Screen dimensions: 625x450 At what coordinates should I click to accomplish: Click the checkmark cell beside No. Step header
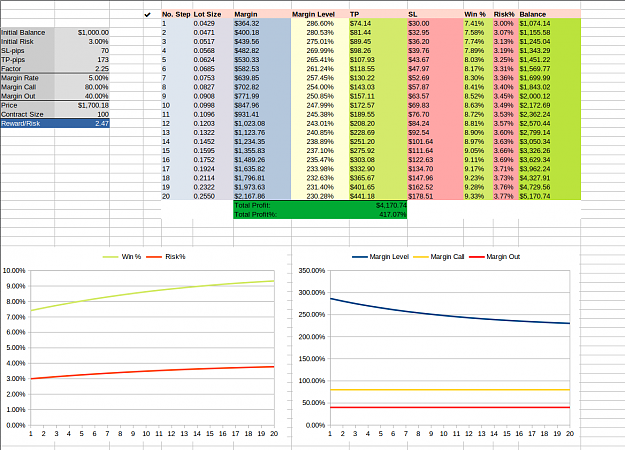147,14
